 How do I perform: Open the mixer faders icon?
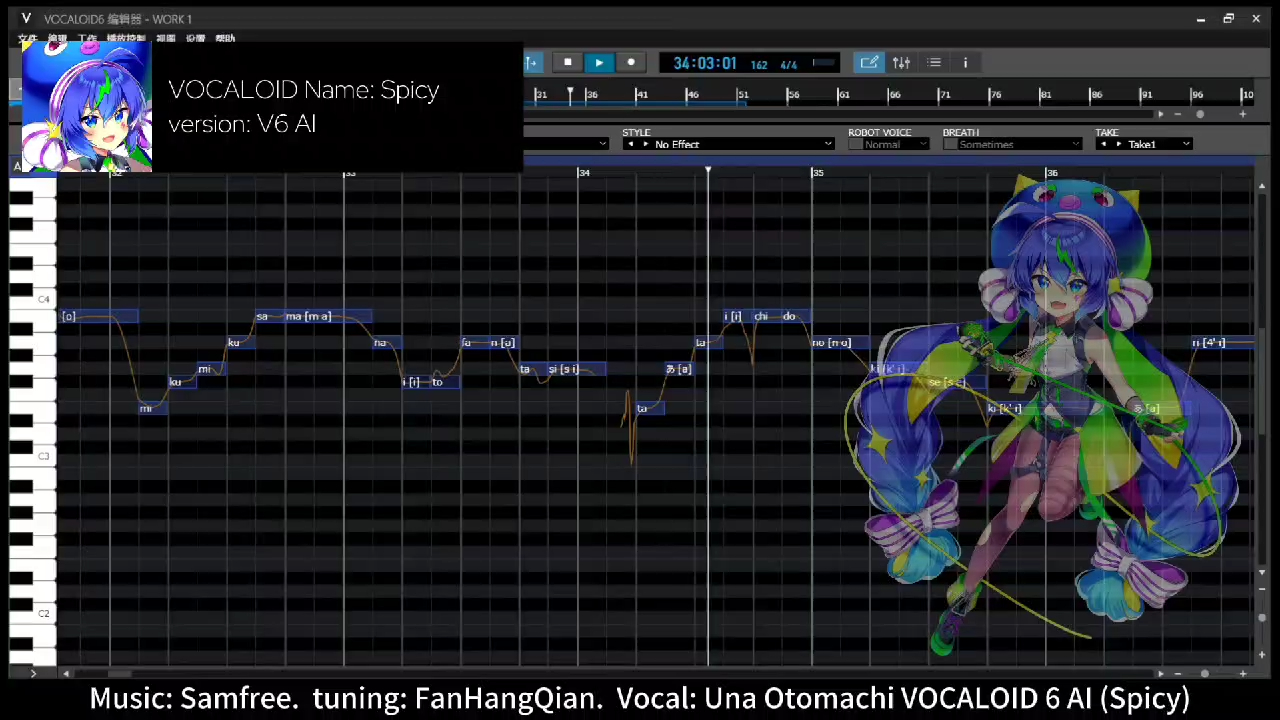click(901, 62)
